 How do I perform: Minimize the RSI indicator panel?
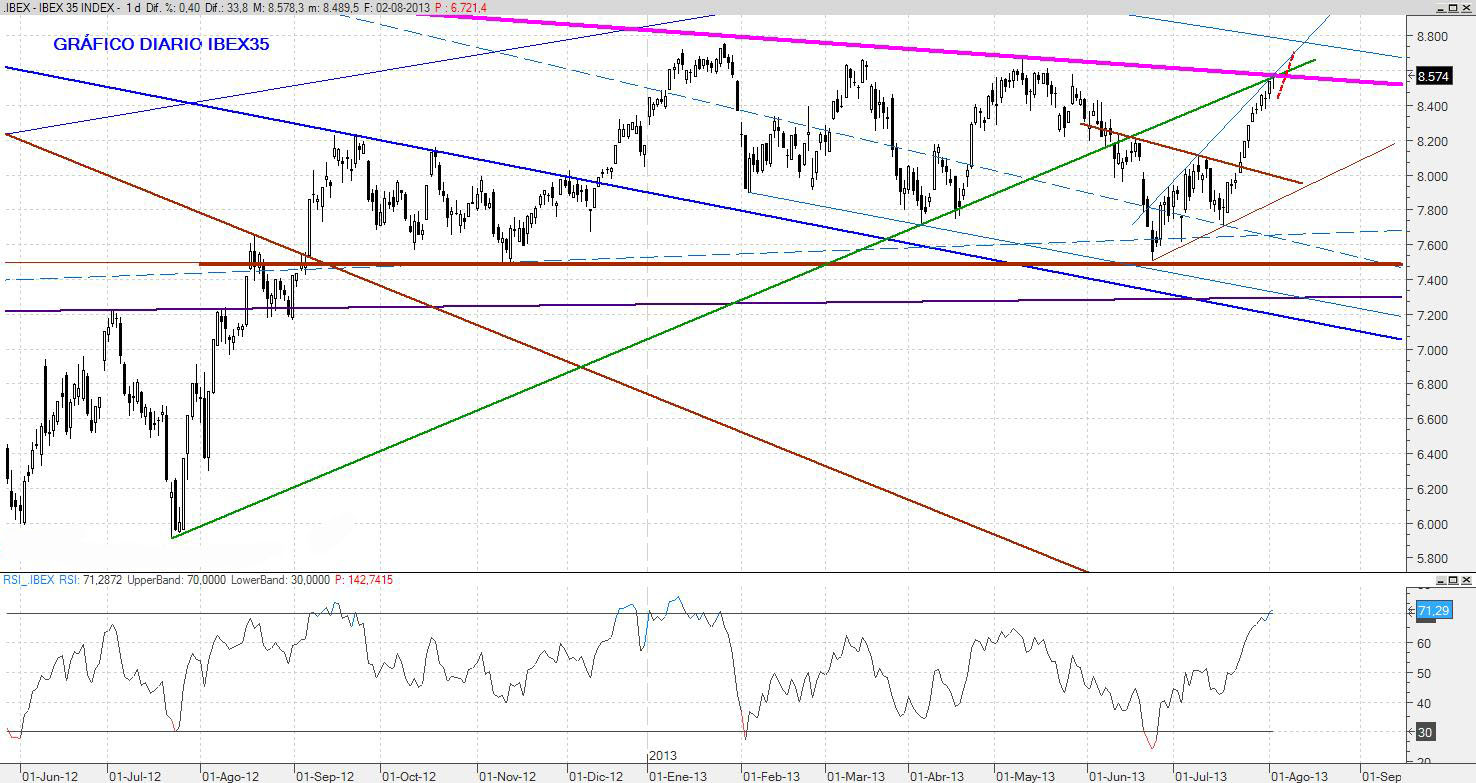1441,580
